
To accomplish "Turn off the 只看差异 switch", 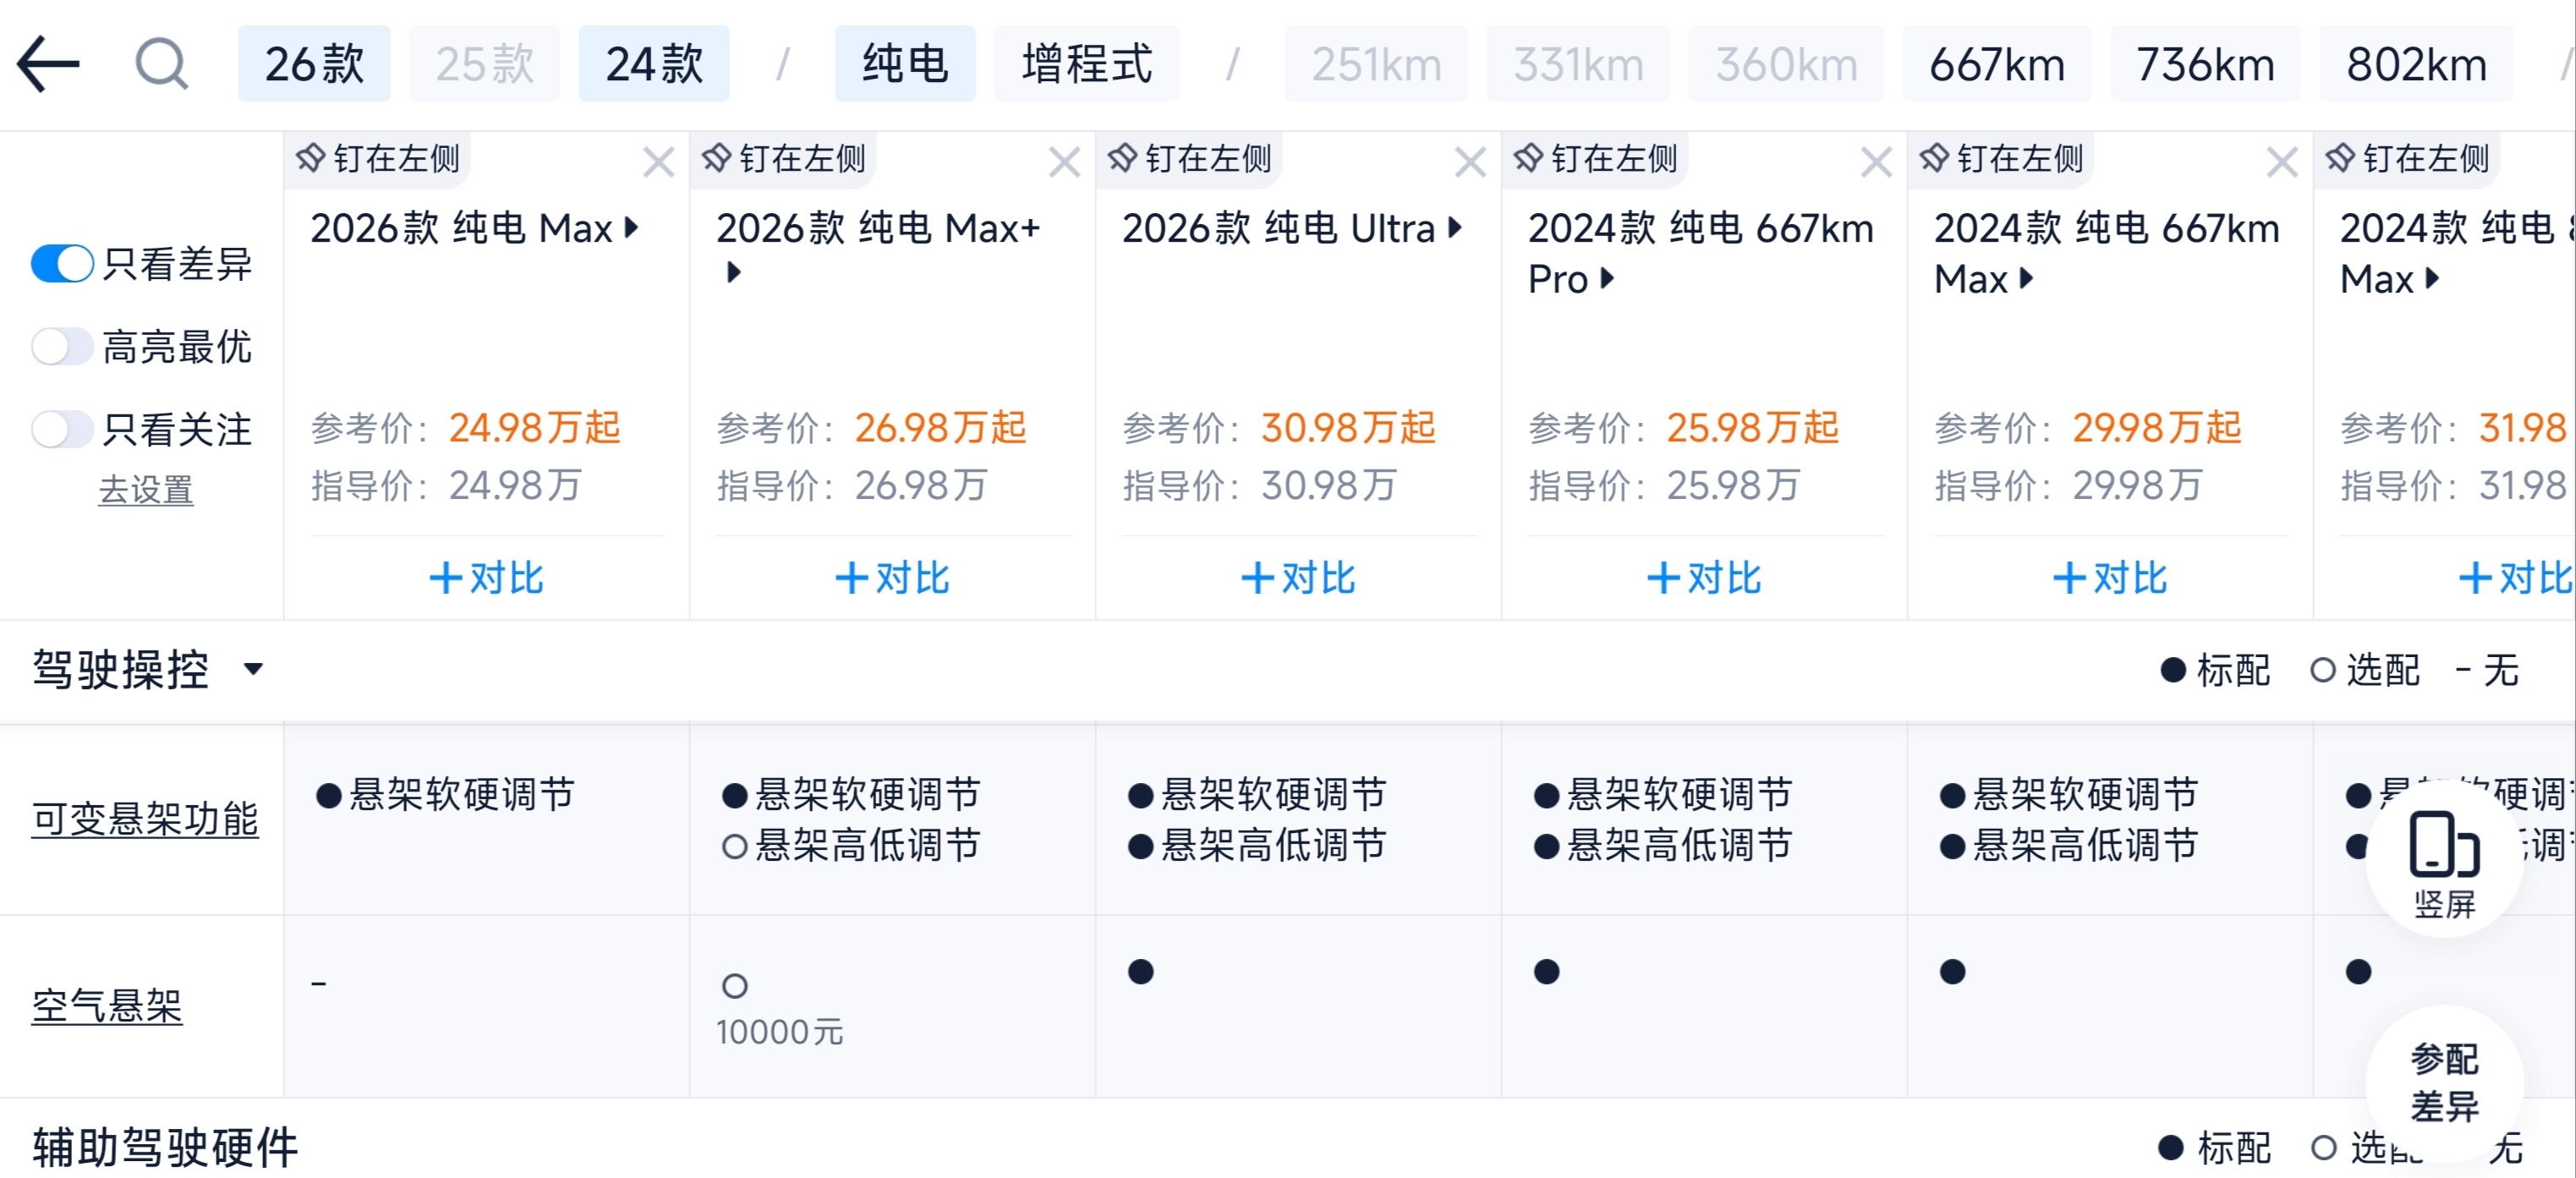I will 62,264.
